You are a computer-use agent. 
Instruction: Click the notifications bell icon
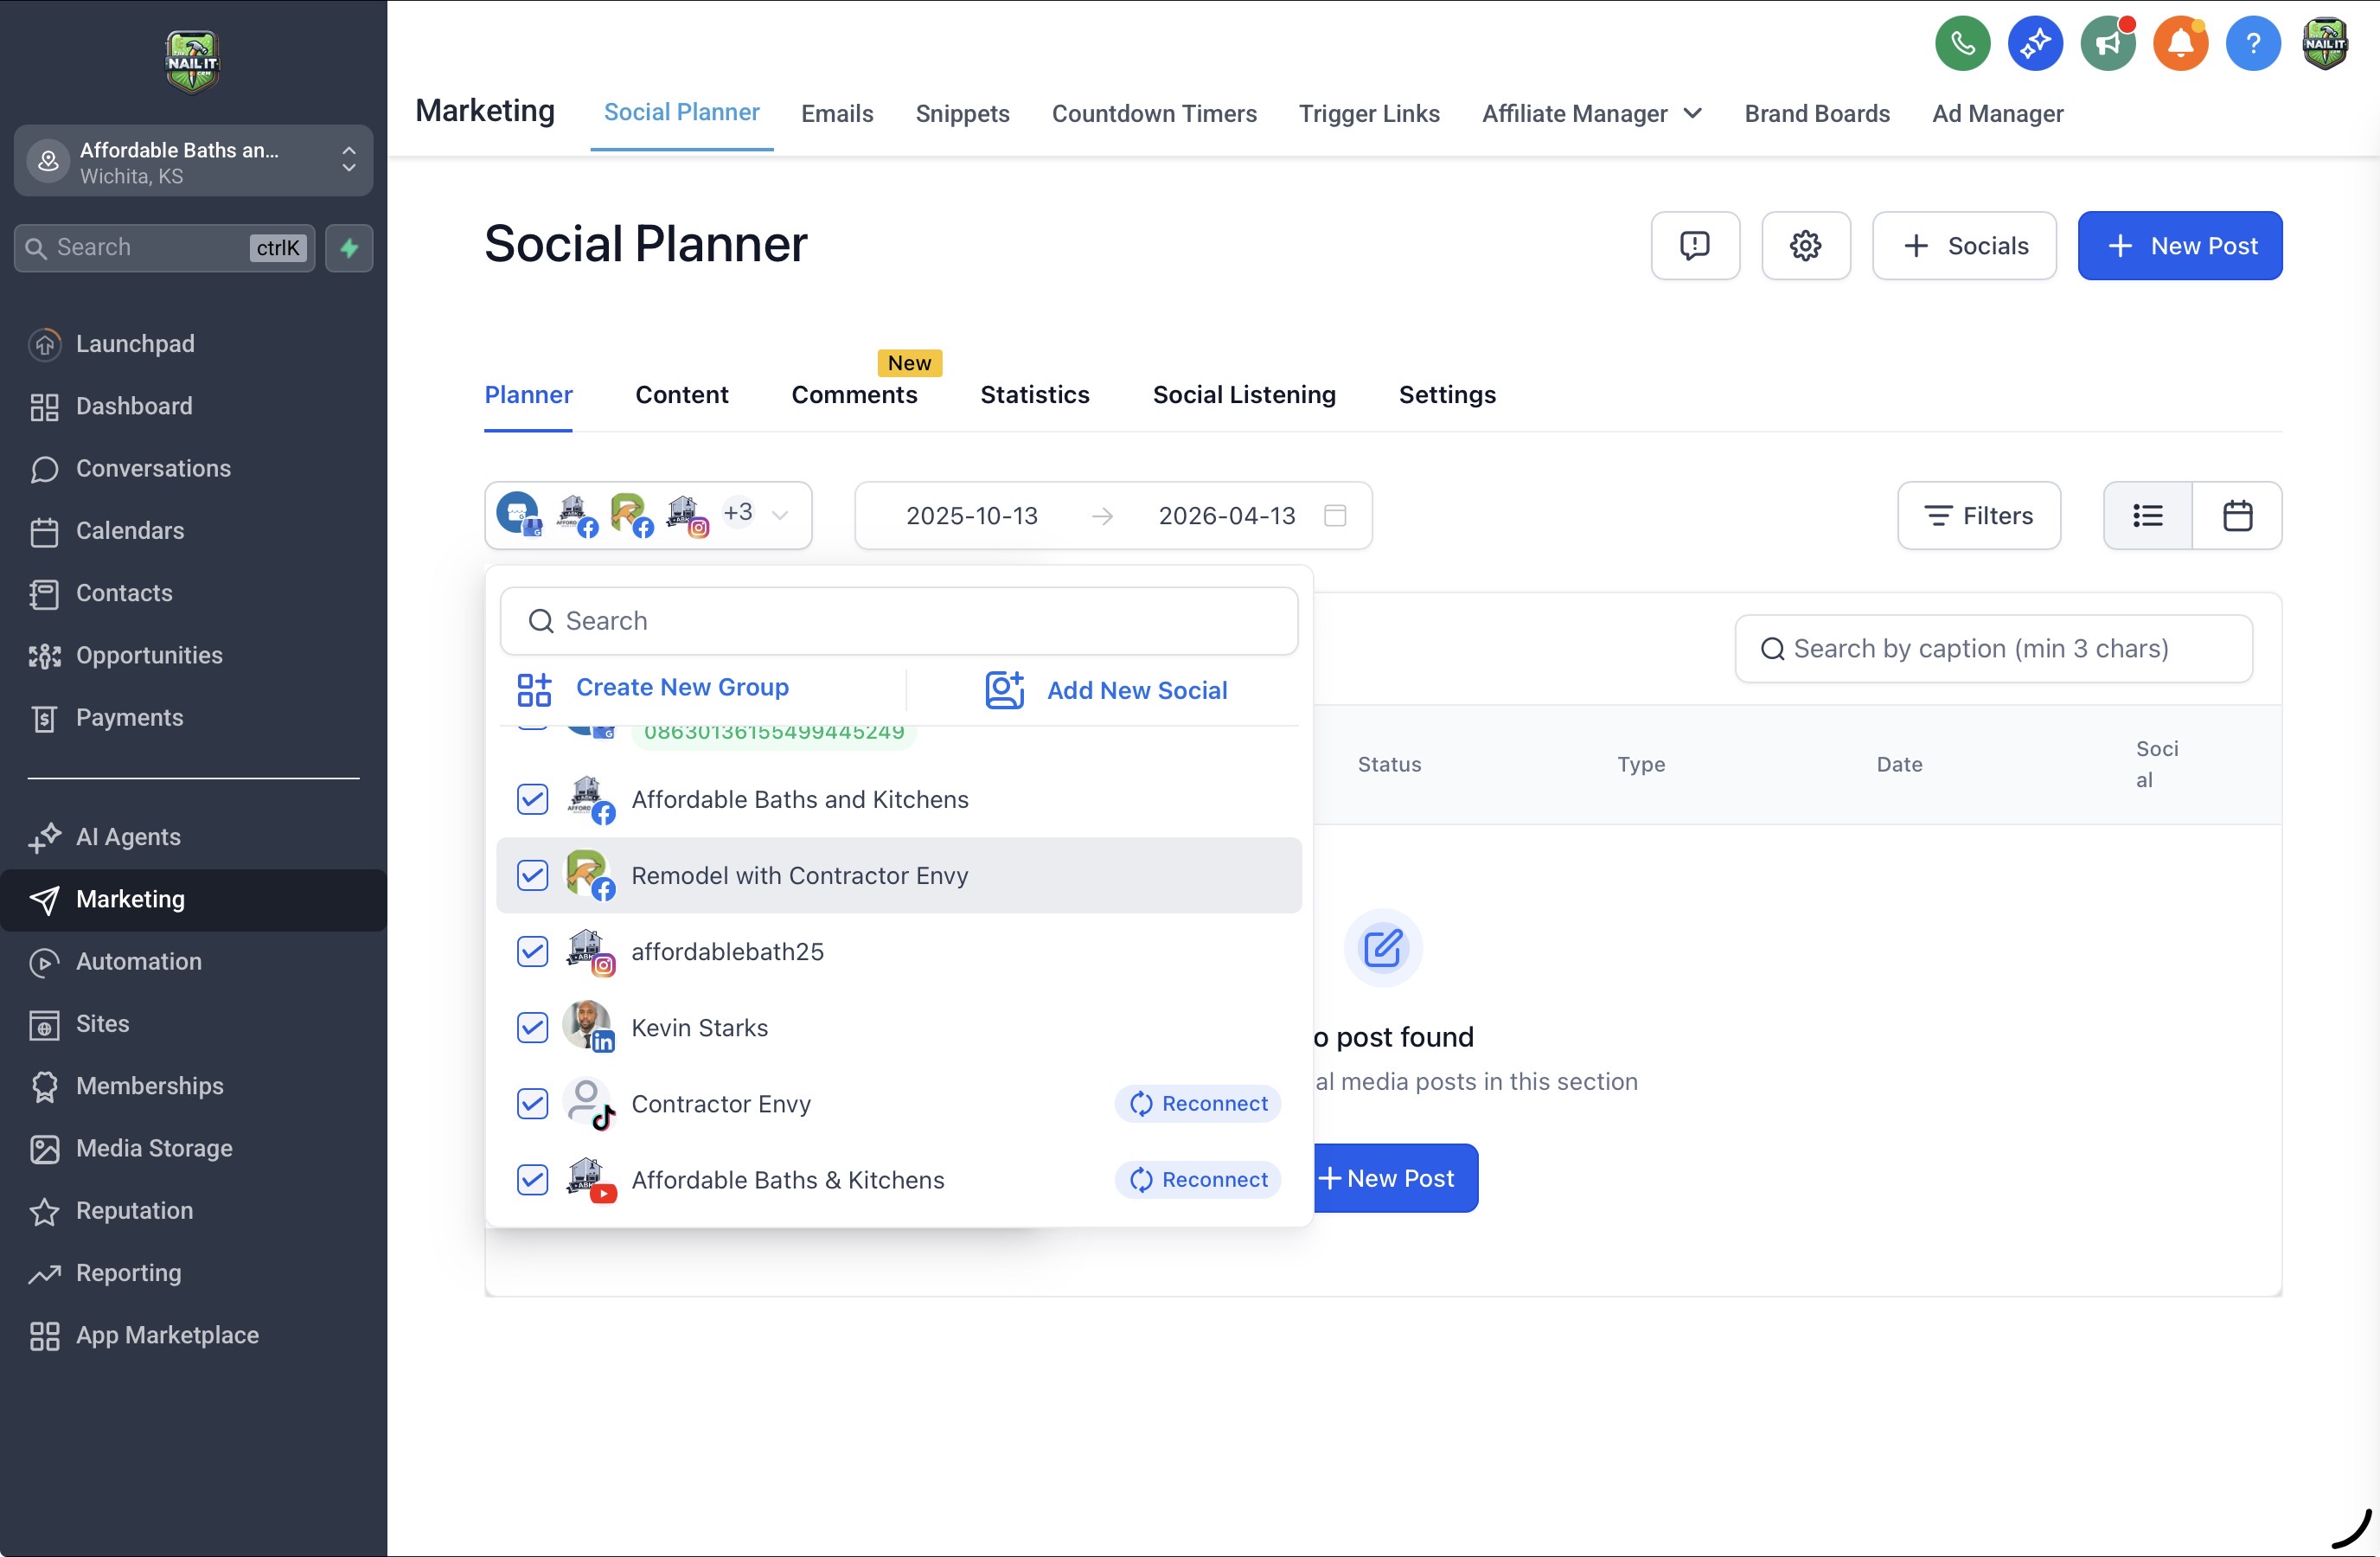2180,43
